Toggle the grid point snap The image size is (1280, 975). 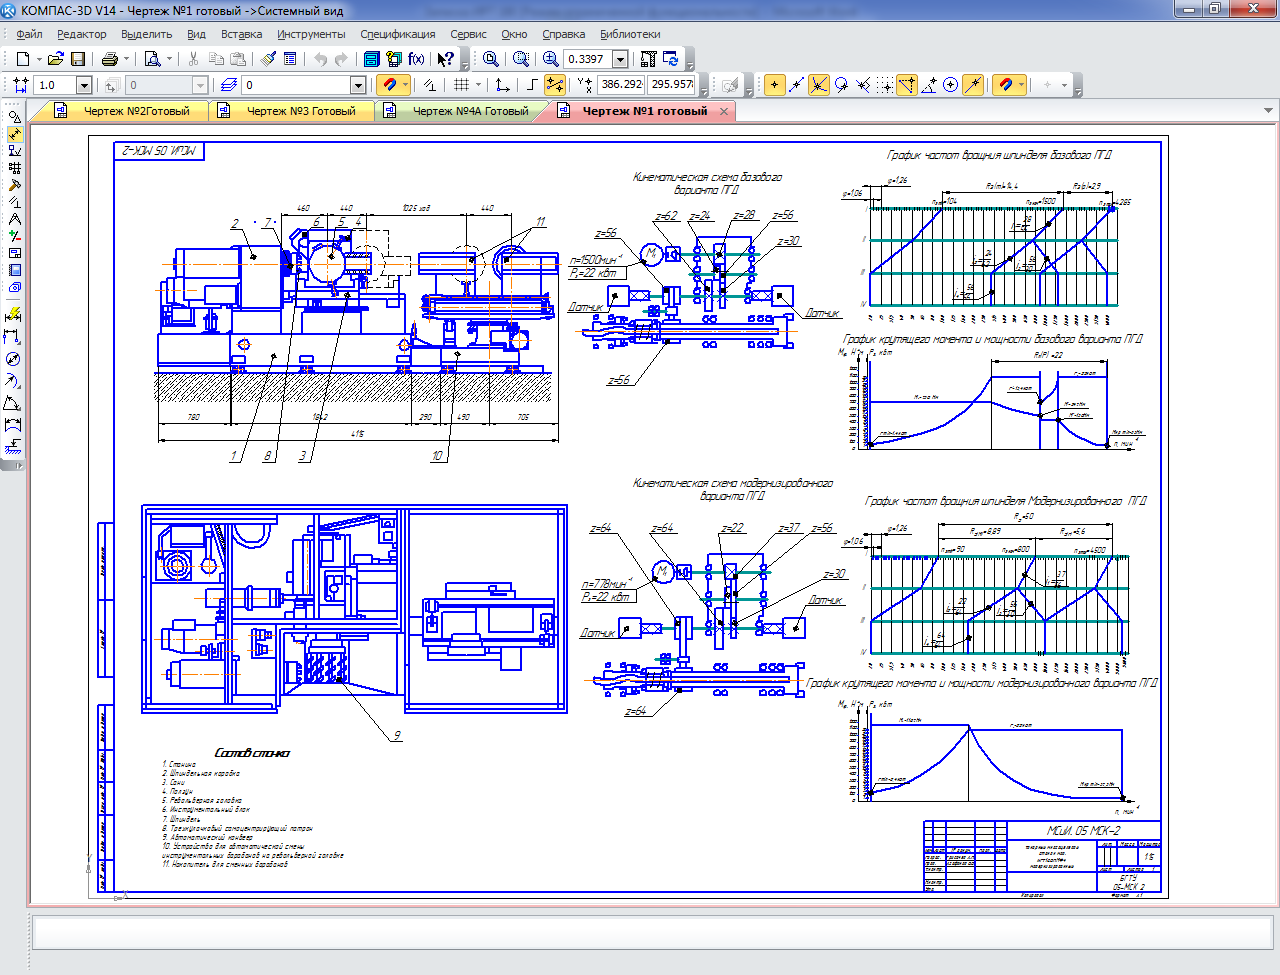tap(884, 85)
